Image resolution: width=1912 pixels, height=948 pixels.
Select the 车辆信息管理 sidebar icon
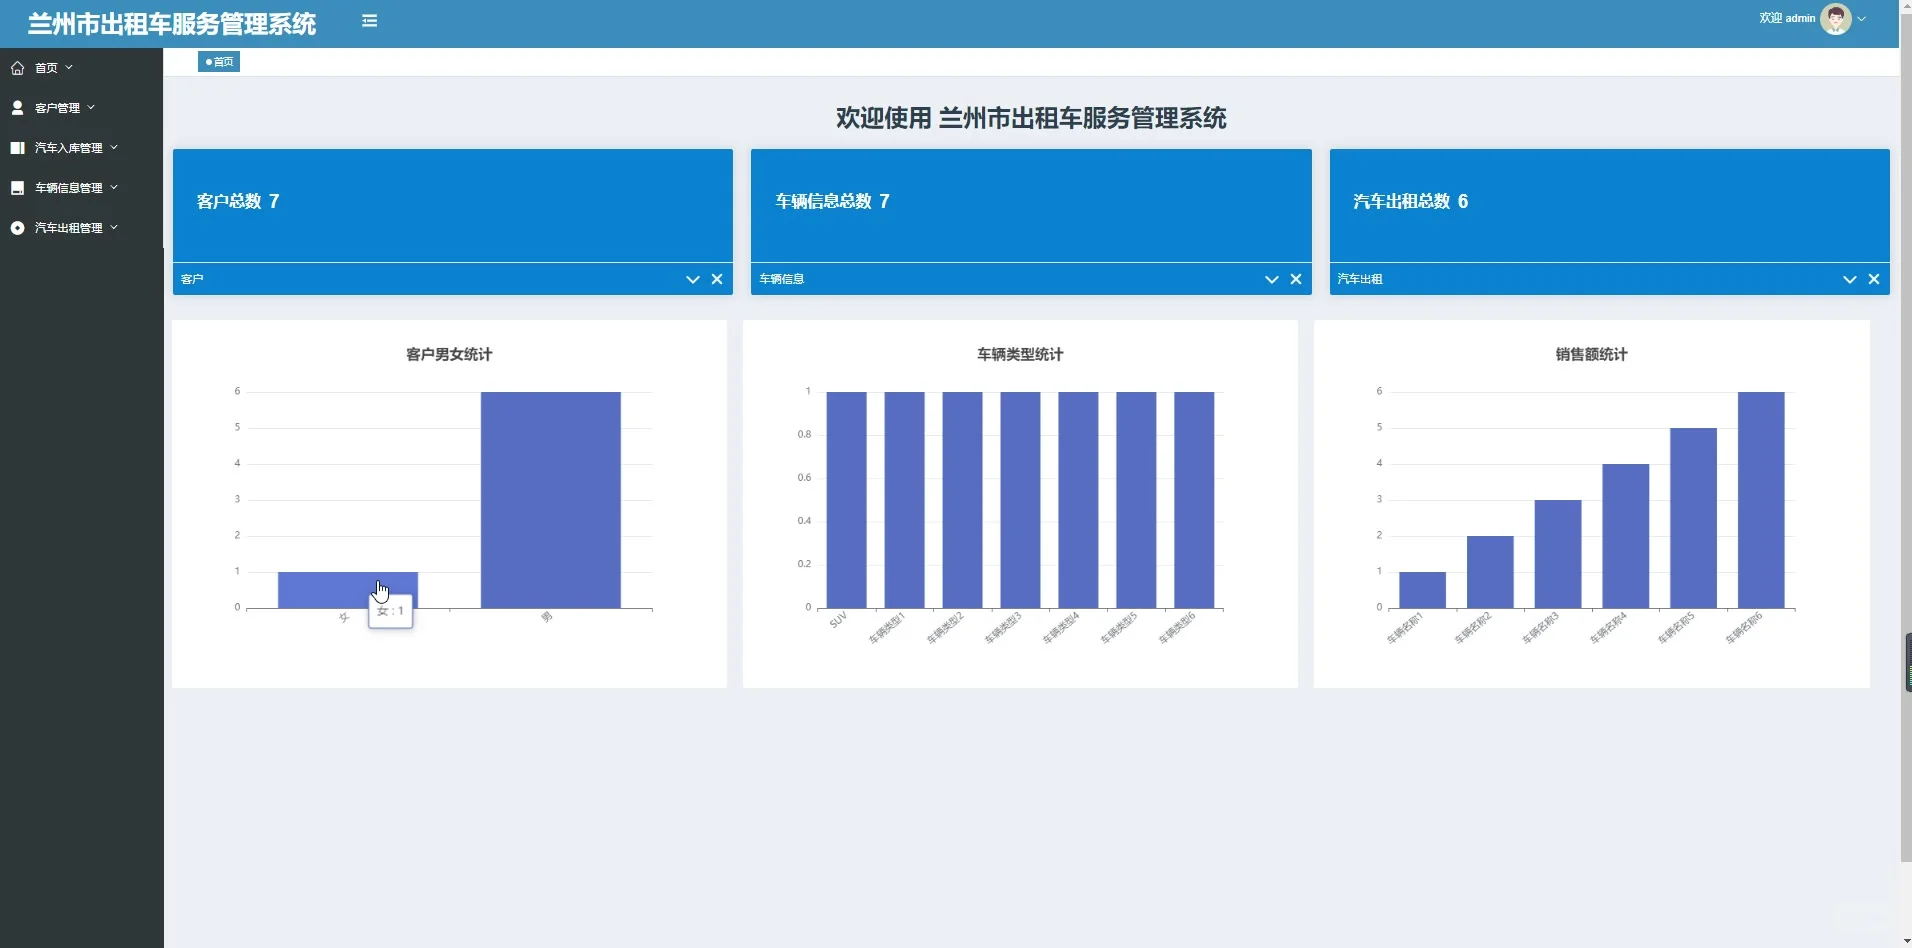point(17,187)
